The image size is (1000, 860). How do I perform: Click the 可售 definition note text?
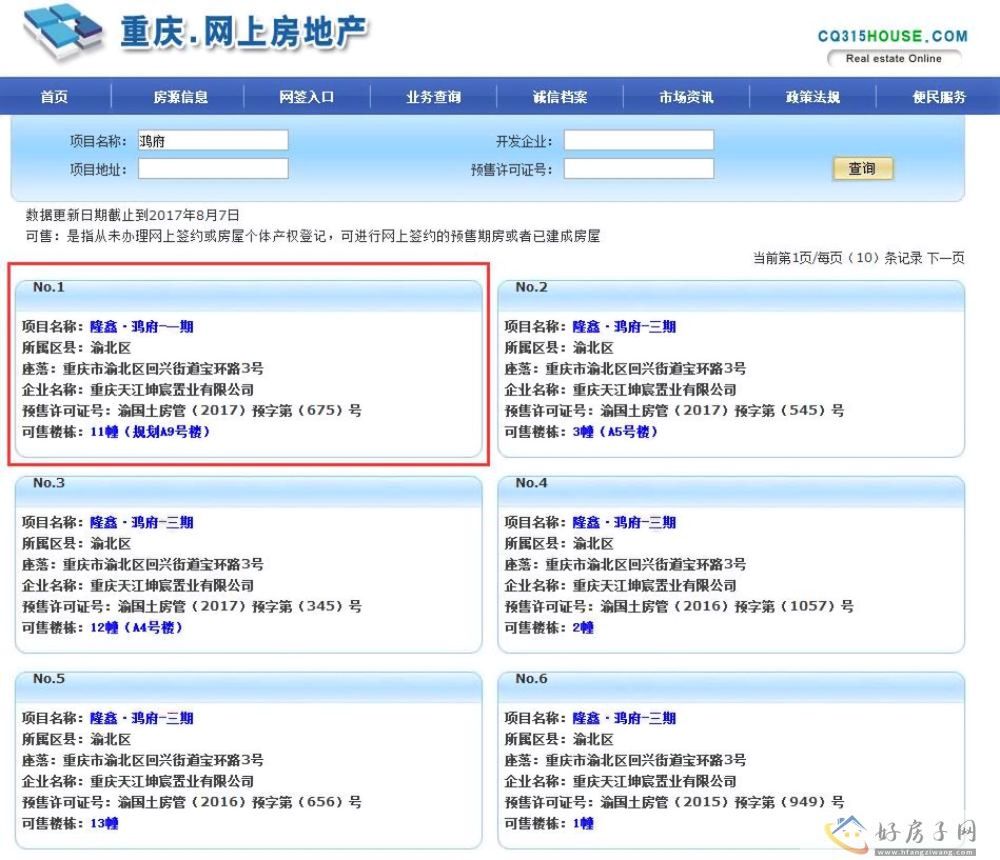pos(312,236)
